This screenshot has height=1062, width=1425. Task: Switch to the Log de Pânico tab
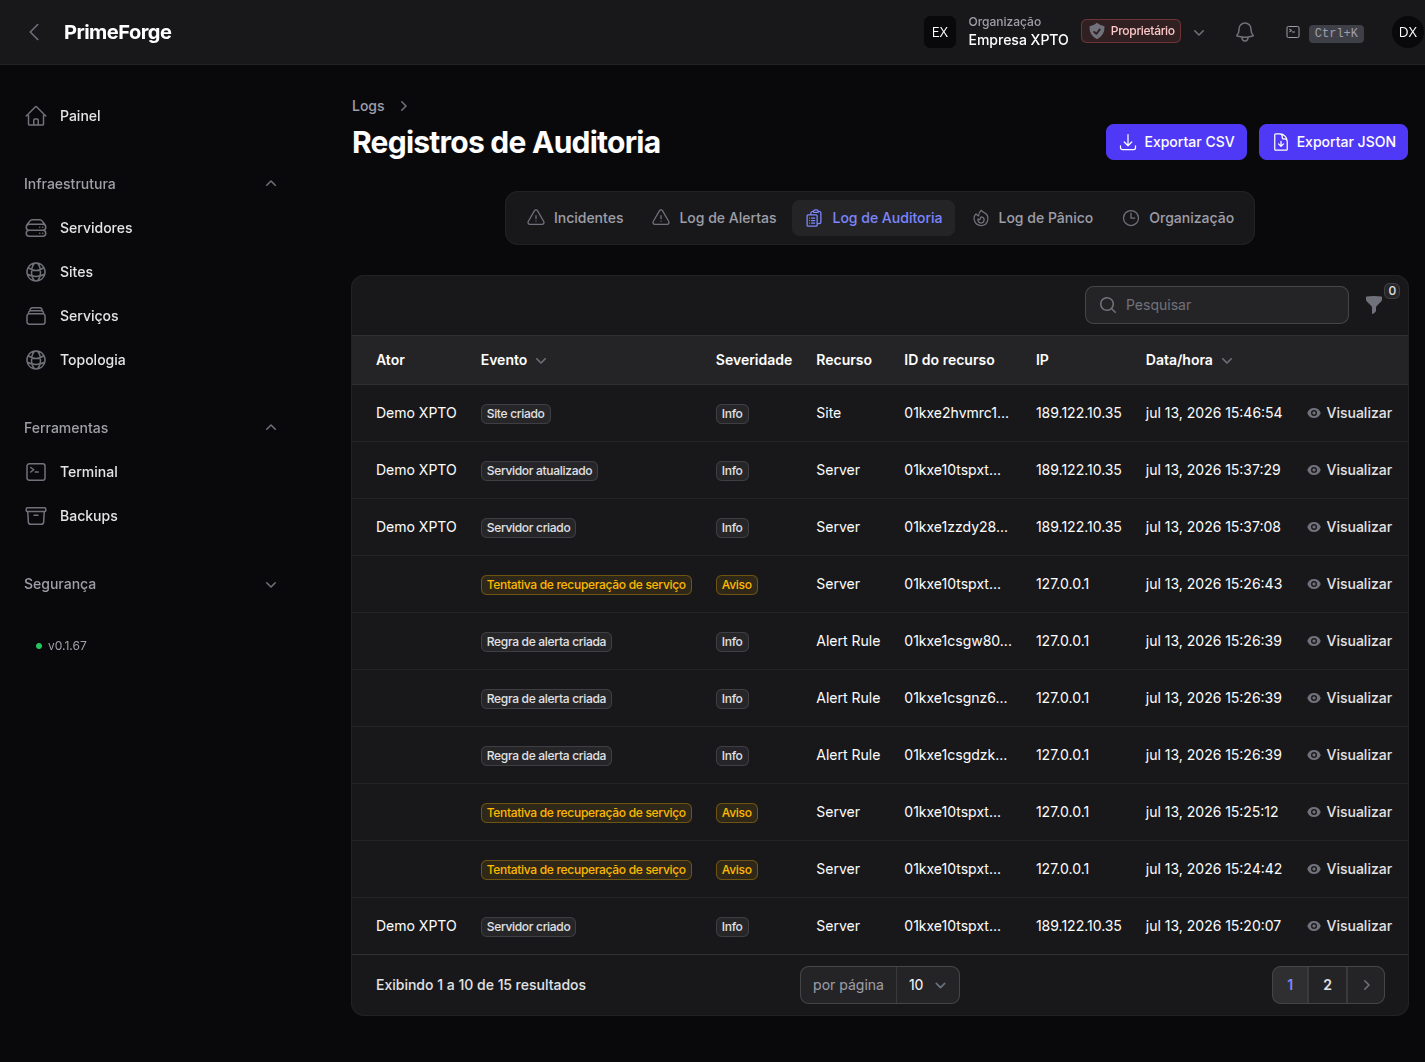[x=1033, y=218]
